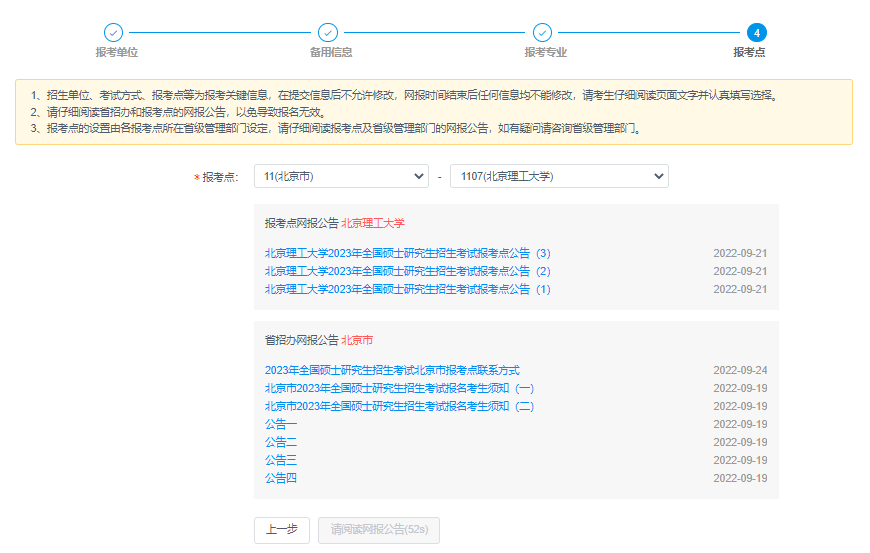Open the 公告三 link
This screenshot has height=553, width=870.
coord(281,460)
